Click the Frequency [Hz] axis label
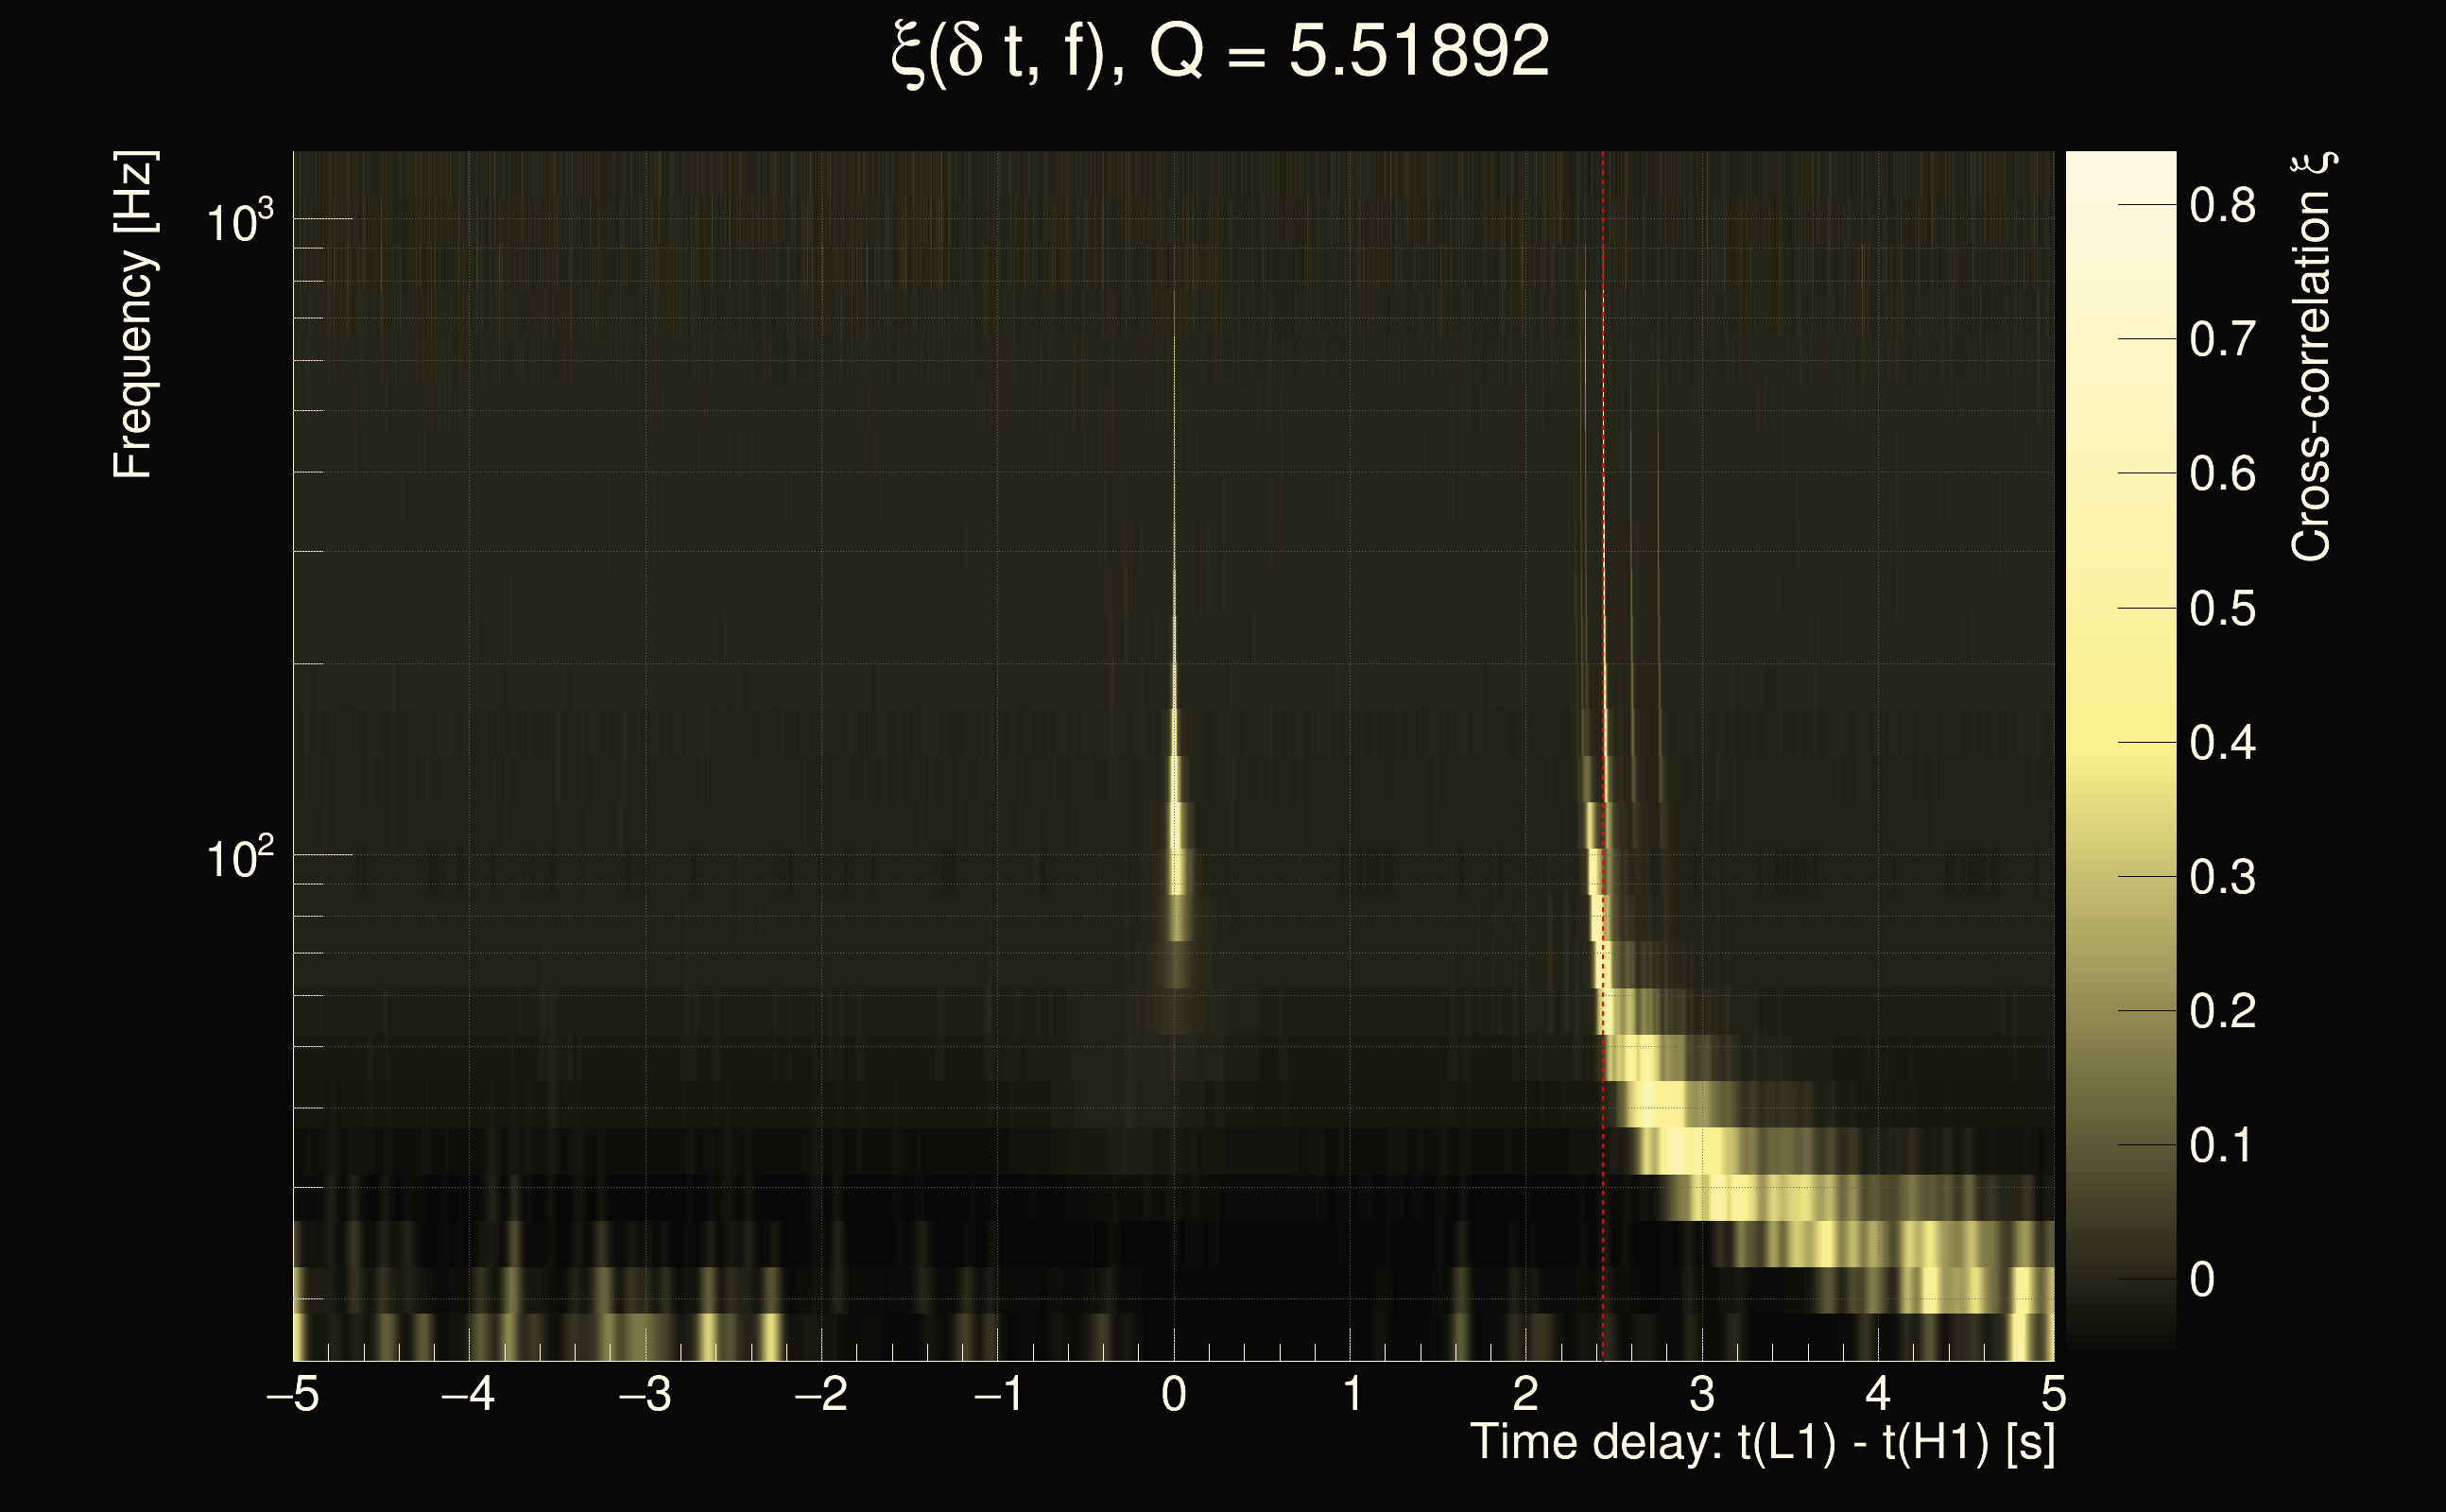This screenshot has width=2446, height=1512. [133, 315]
